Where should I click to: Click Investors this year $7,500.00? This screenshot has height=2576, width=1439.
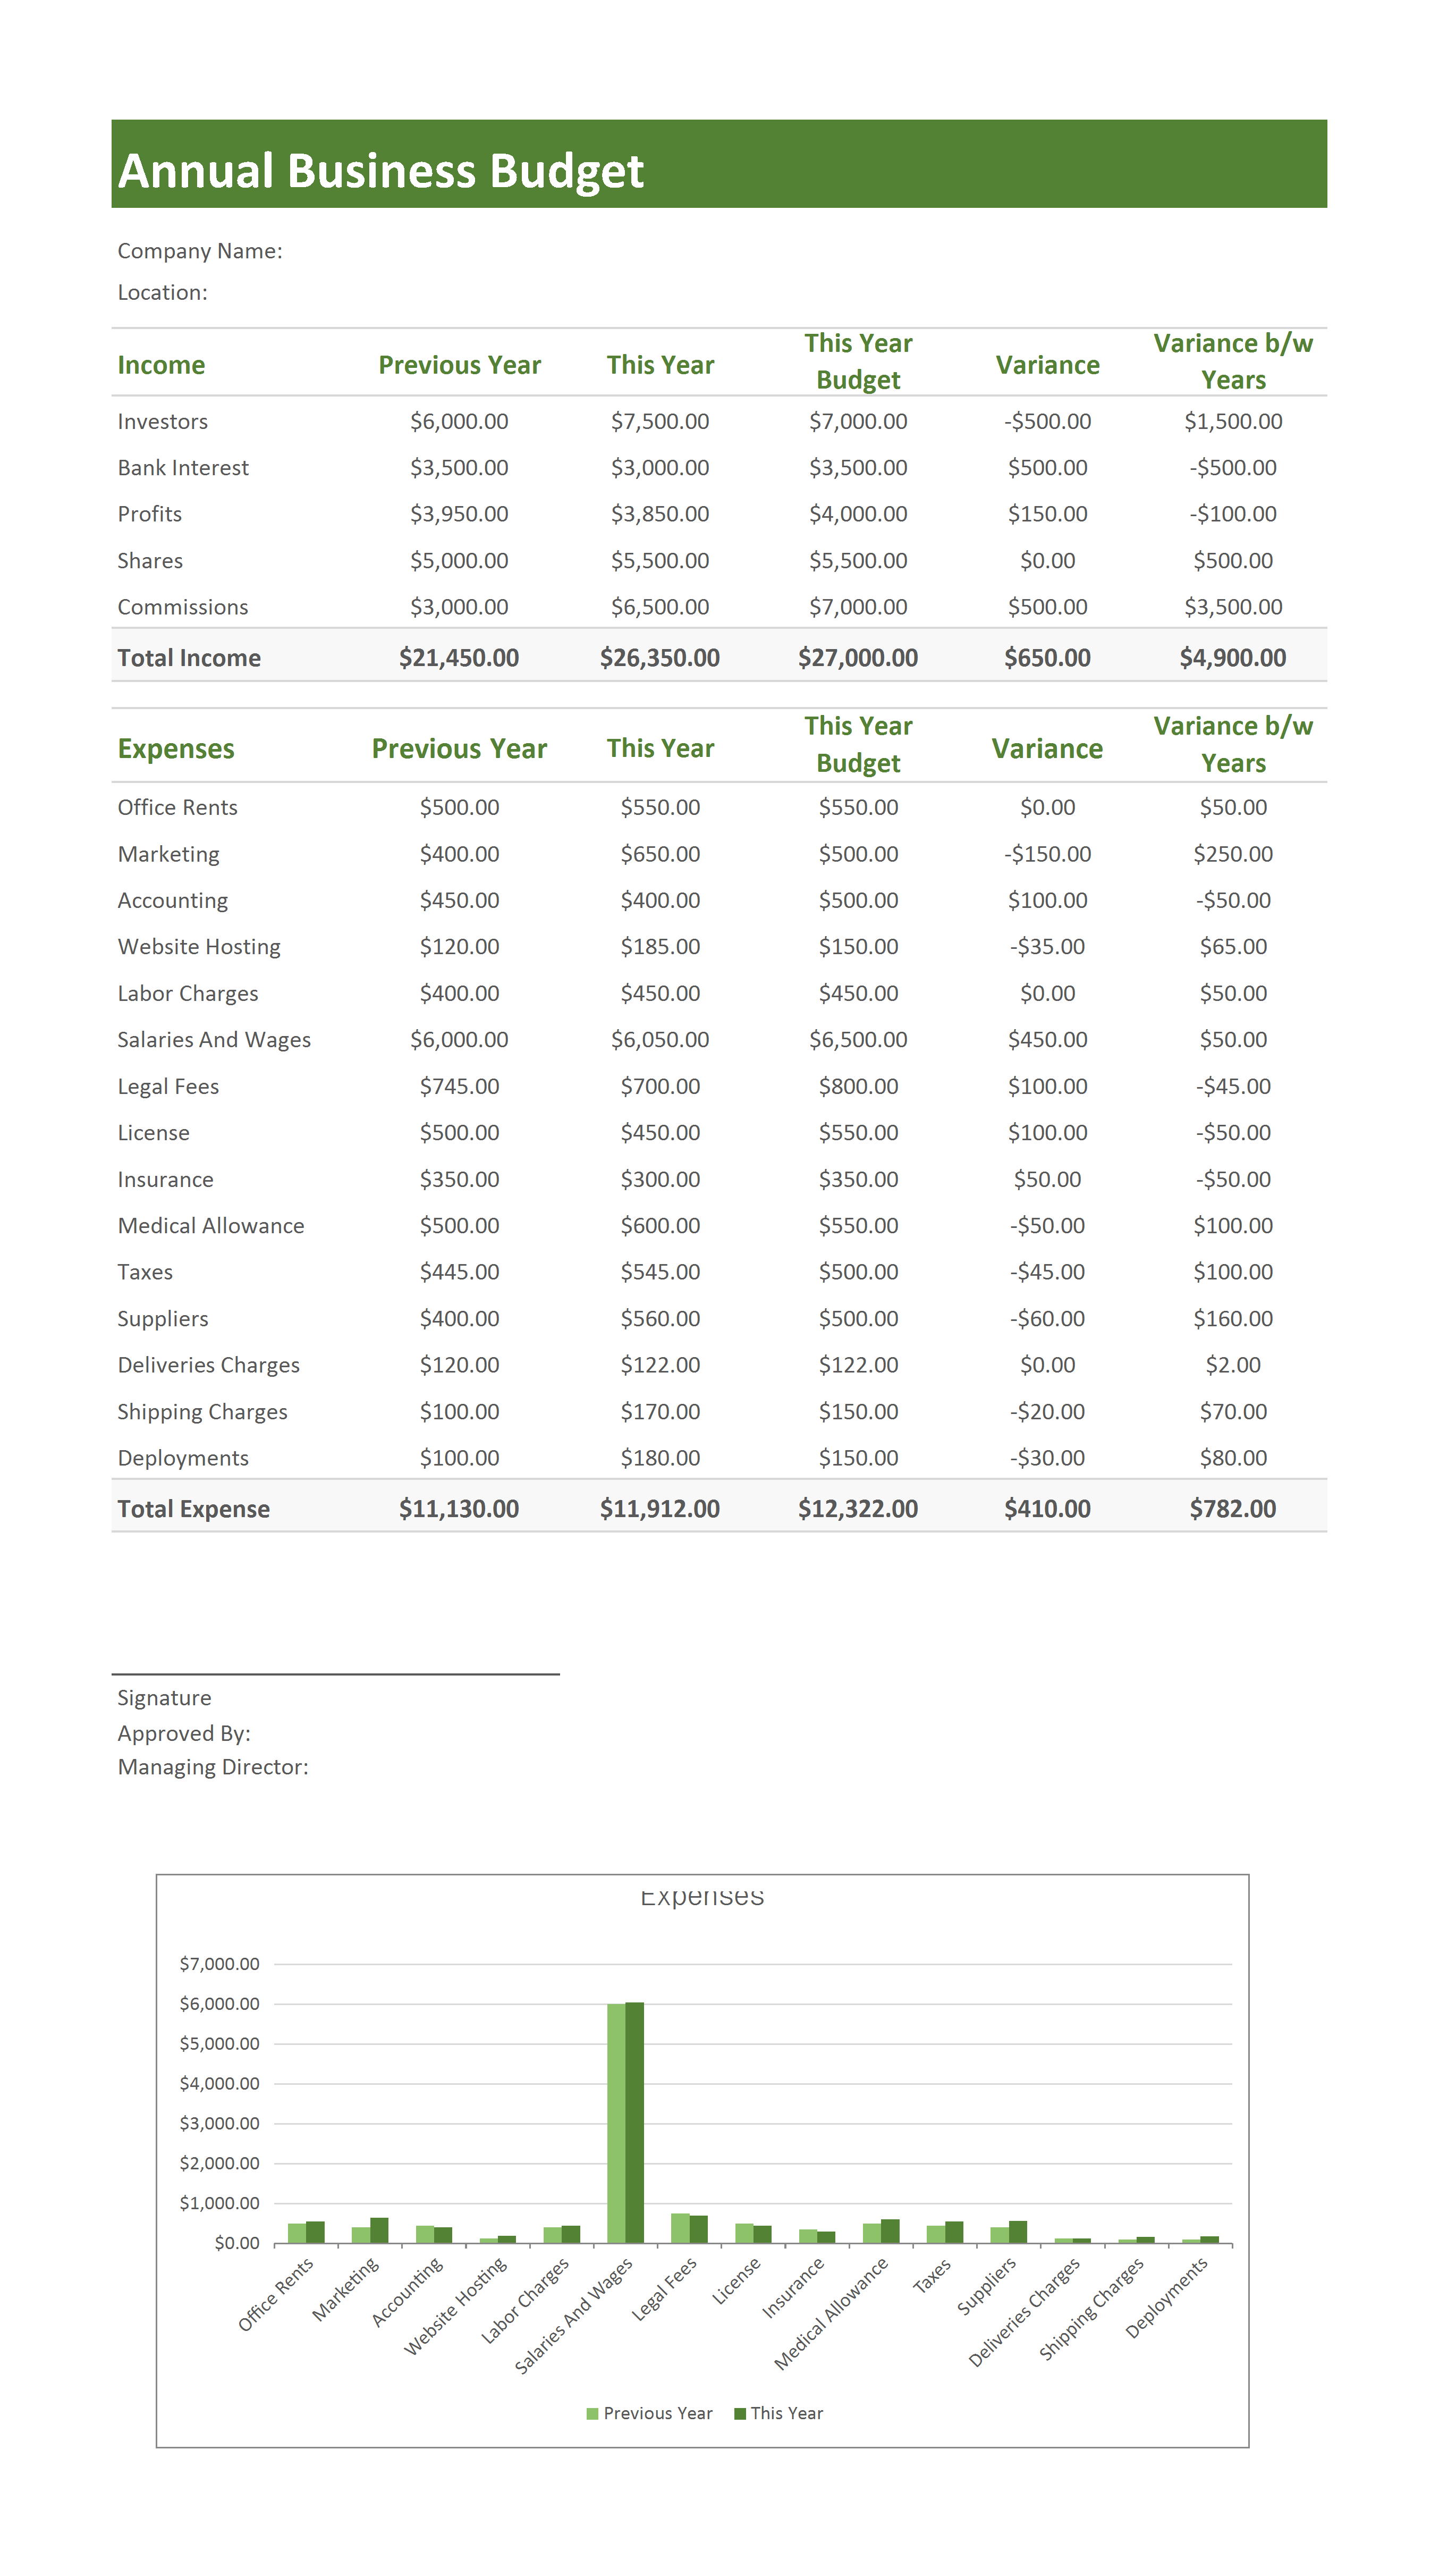(660, 421)
